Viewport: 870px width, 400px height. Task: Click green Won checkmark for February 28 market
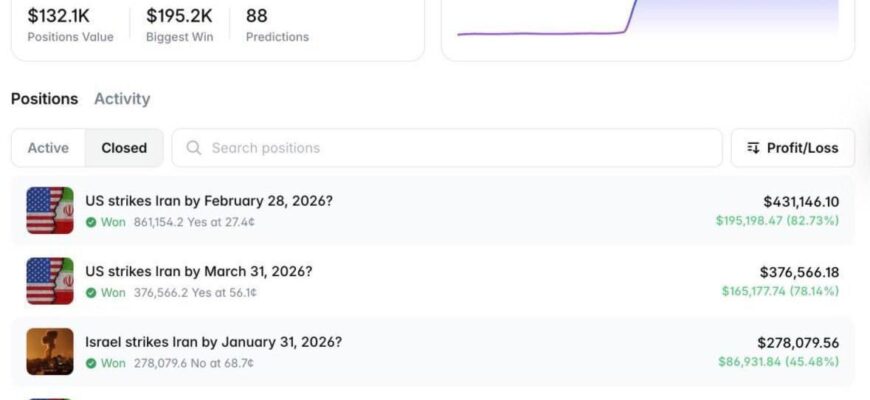pos(91,222)
